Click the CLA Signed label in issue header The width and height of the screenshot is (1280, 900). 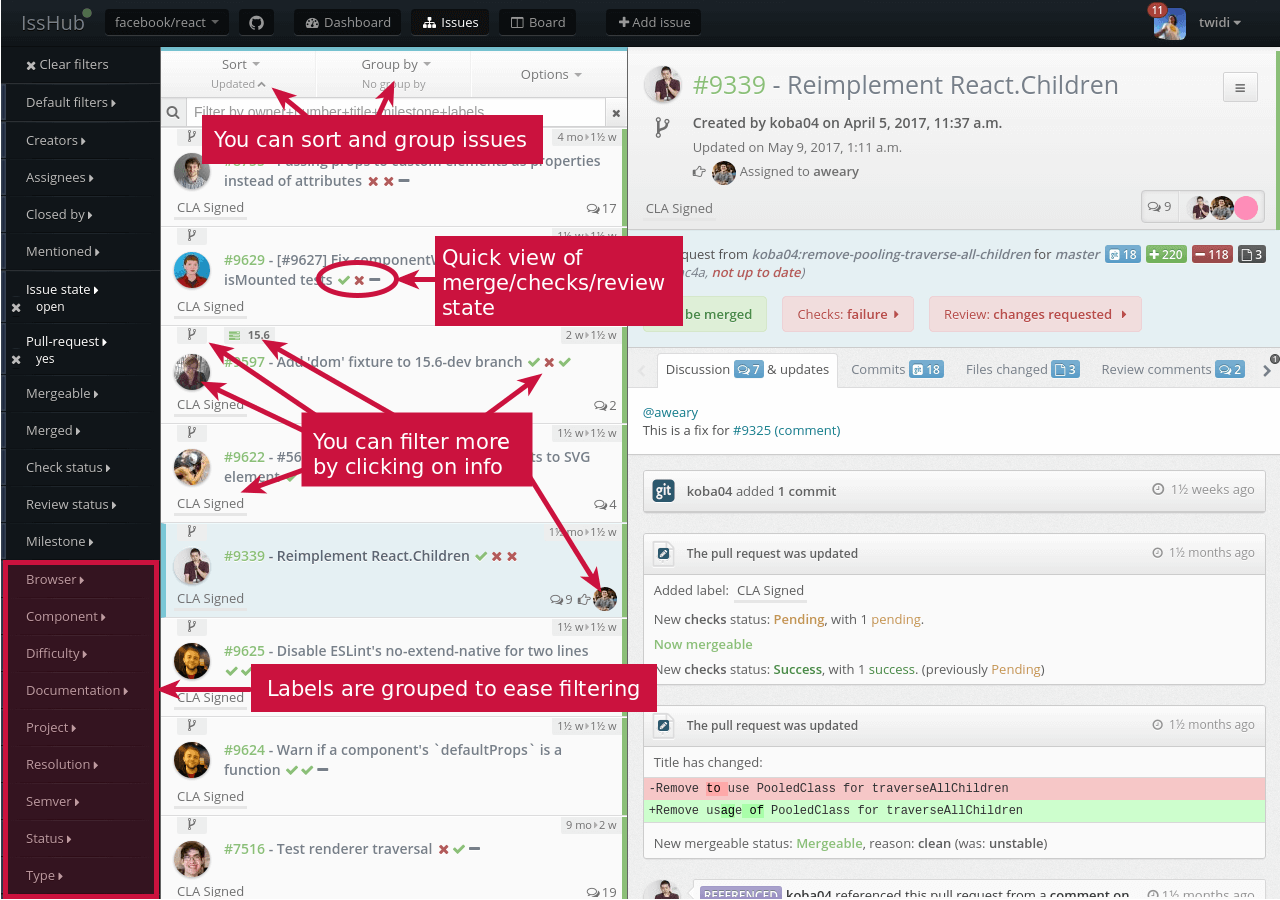pos(679,208)
